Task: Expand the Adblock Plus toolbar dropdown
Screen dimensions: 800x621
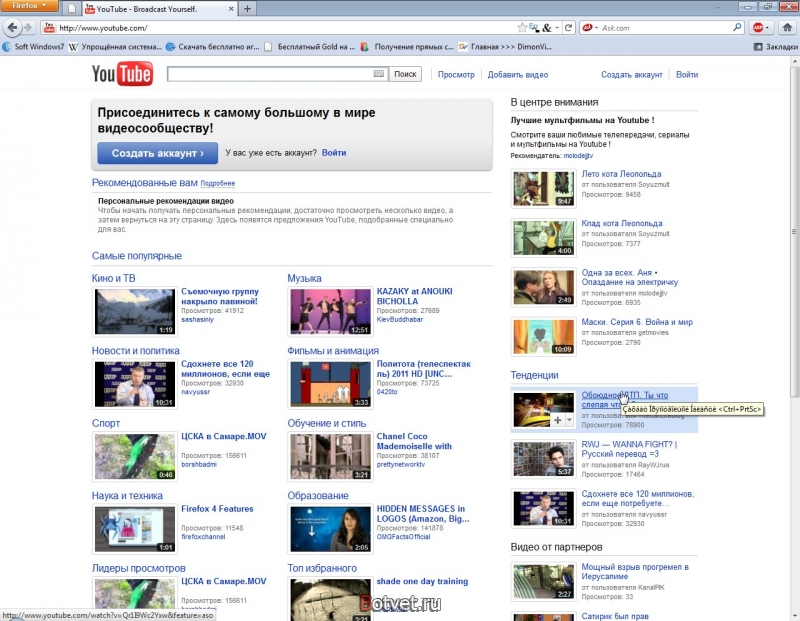Action: coord(766,28)
